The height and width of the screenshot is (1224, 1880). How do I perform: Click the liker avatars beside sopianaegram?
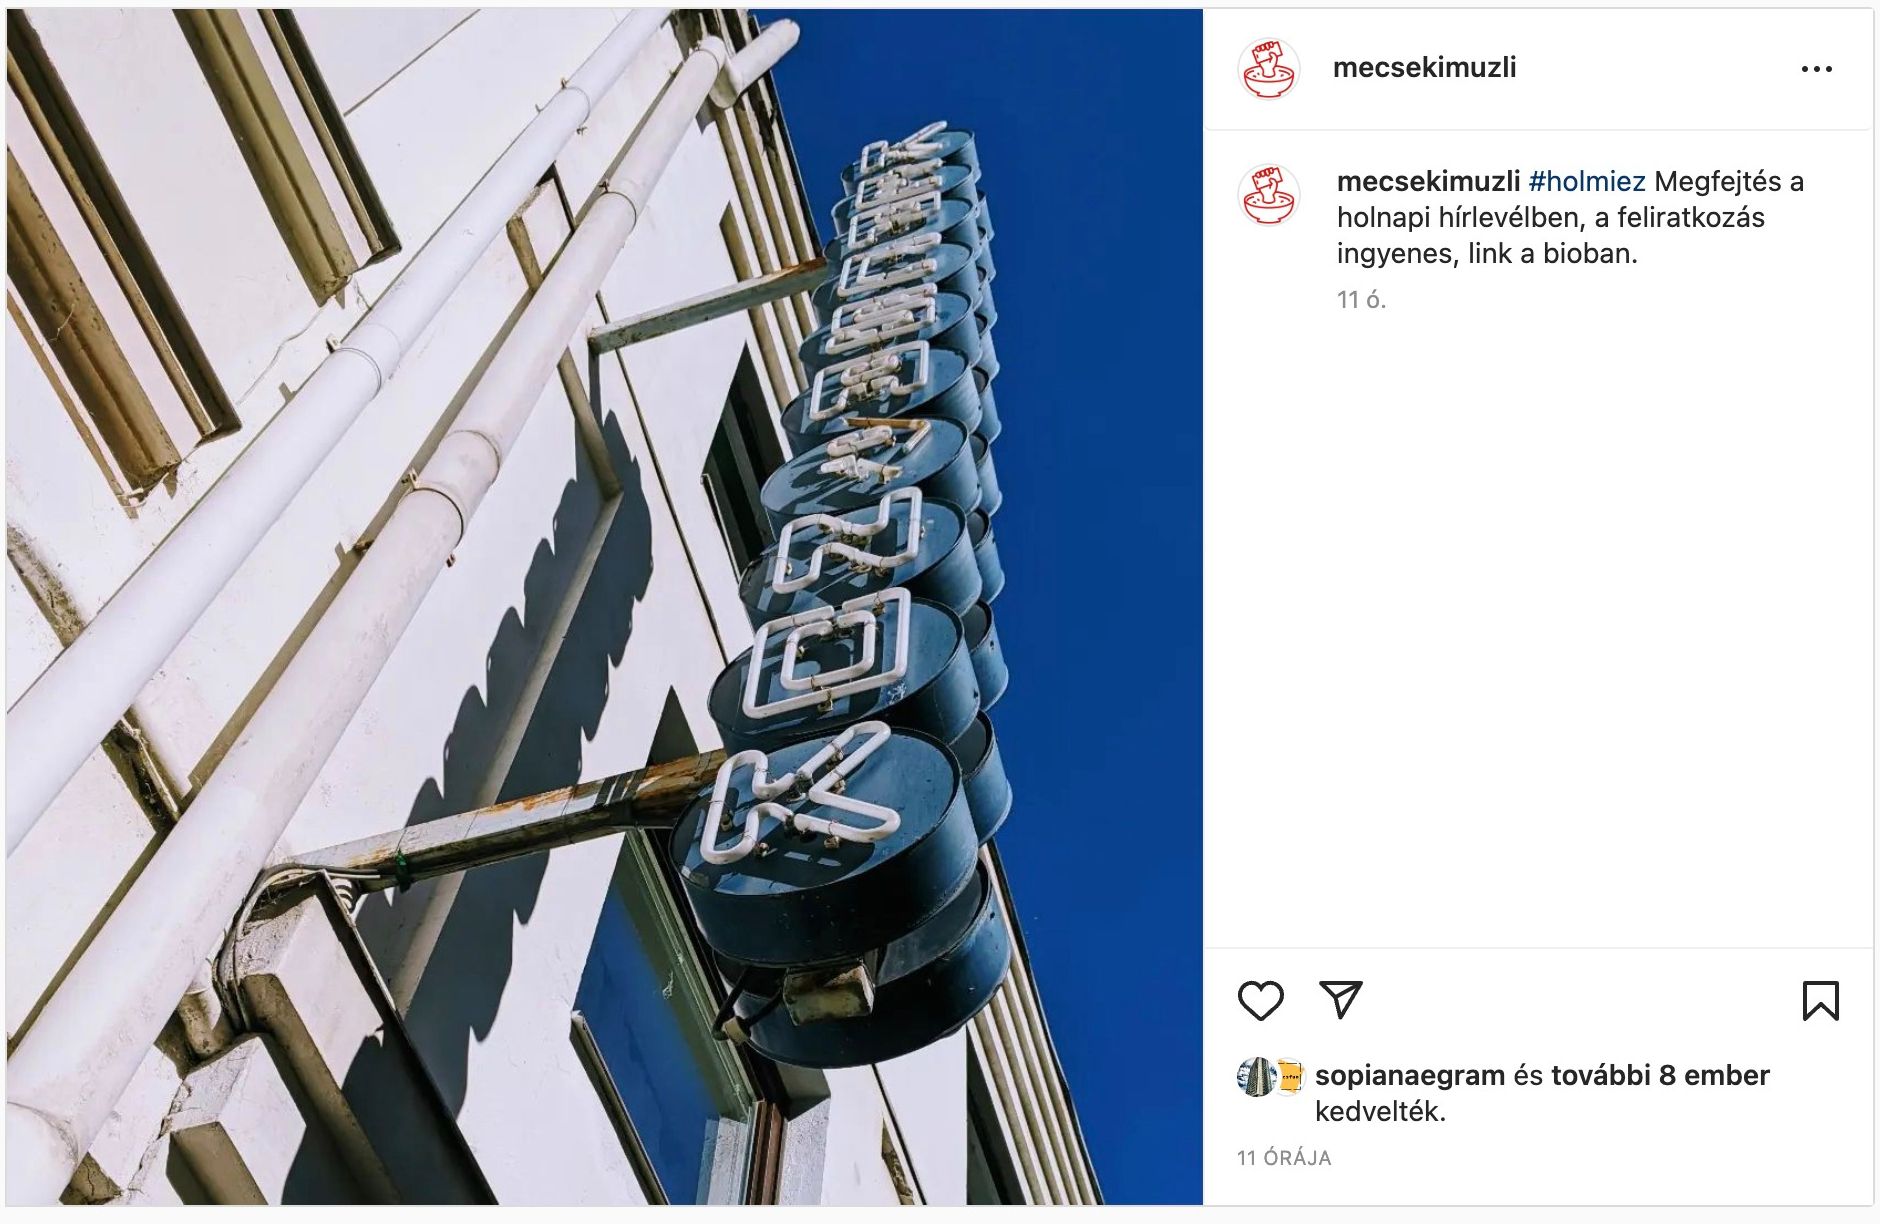click(x=1271, y=1077)
